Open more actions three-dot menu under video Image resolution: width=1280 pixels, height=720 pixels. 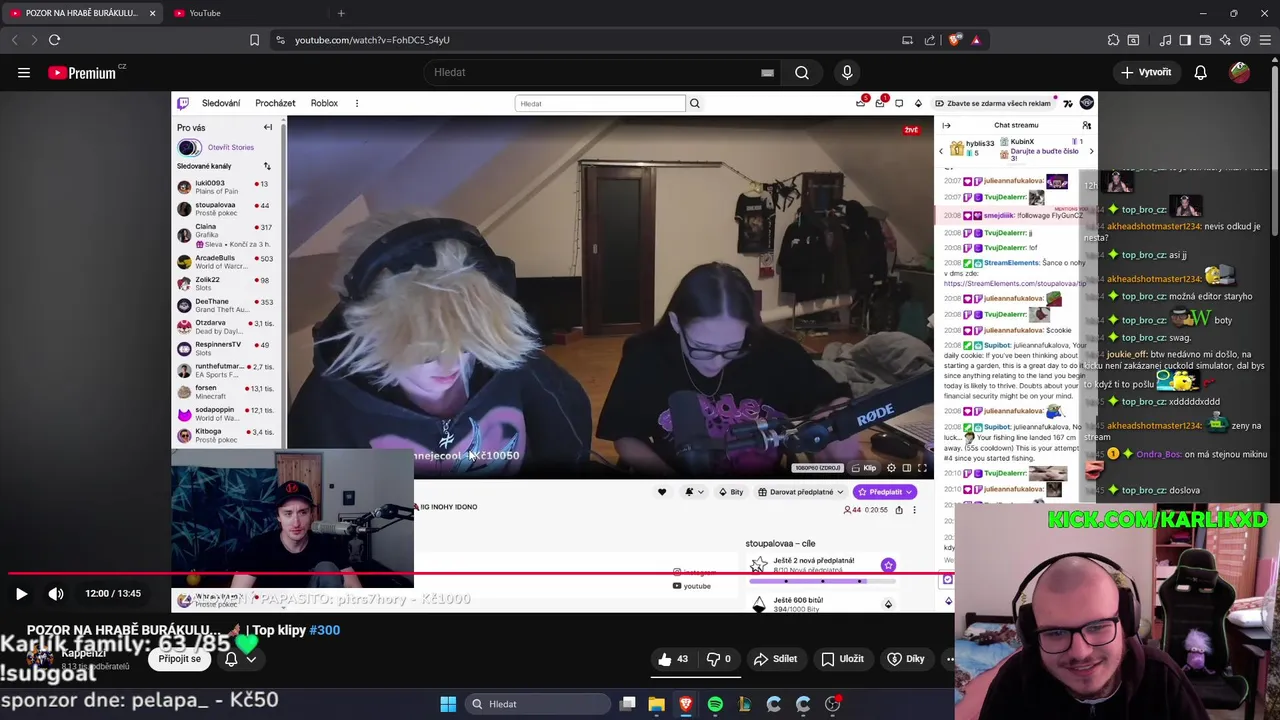950,659
